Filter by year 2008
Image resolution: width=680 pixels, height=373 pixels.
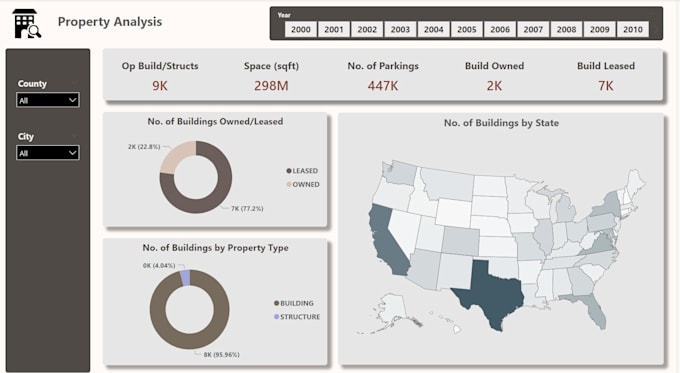click(x=566, y=29)
